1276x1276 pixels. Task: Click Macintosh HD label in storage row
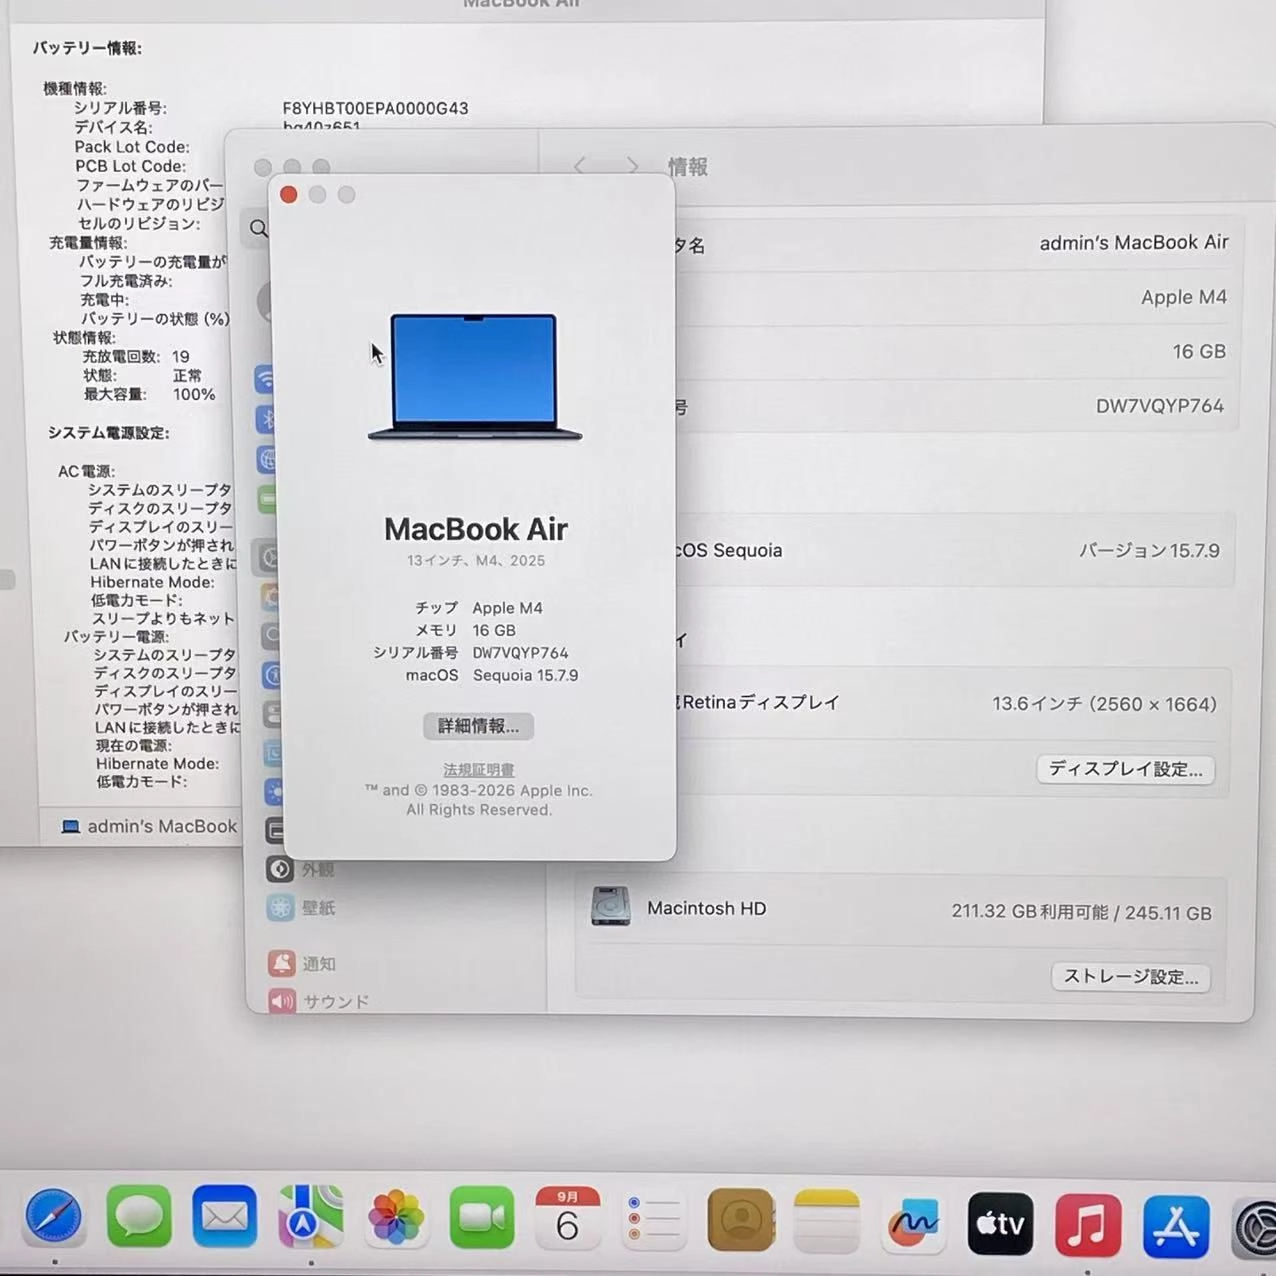pyautogui.click(x=706, y=908)
